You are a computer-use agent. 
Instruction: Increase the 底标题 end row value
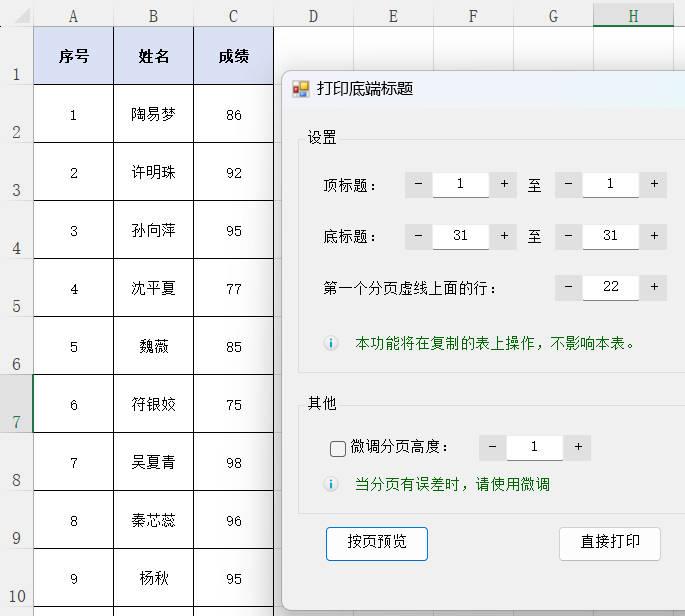653,236
